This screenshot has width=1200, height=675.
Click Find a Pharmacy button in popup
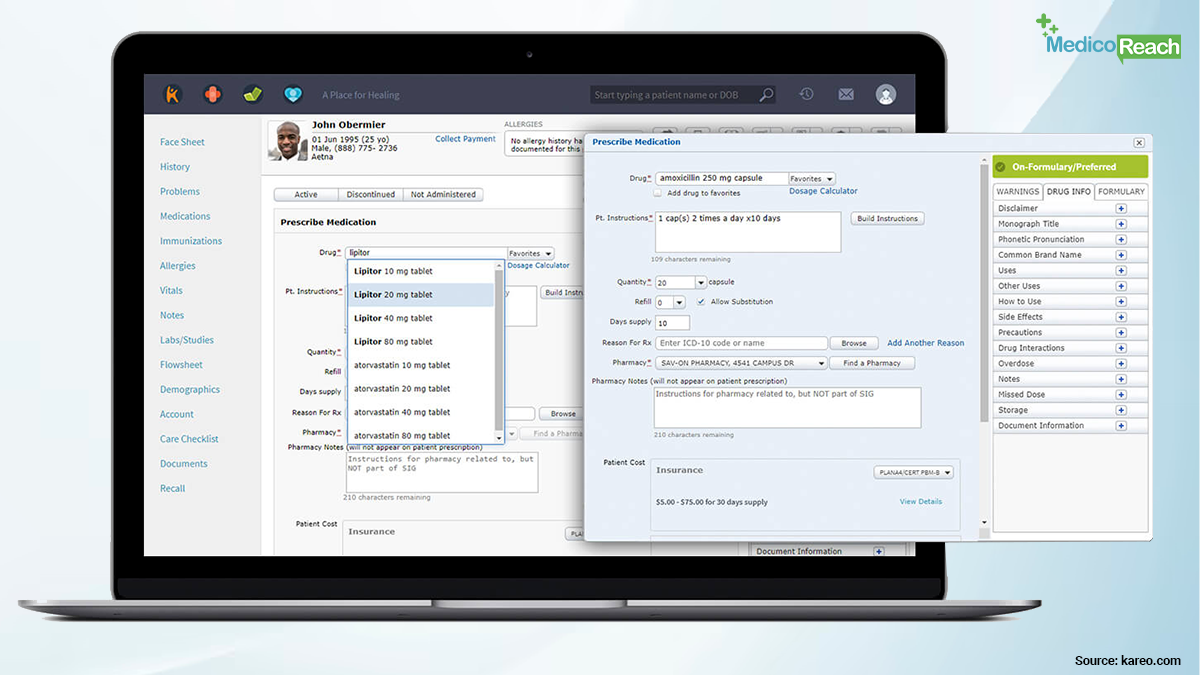pos(872,363)
